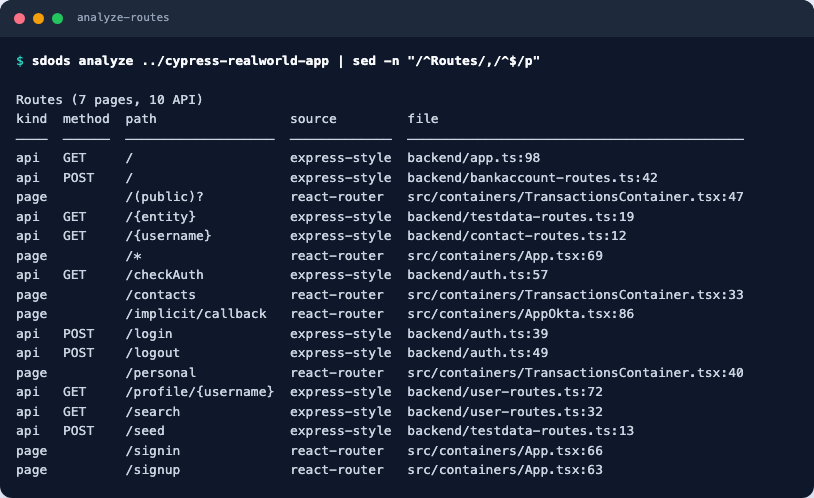Select backend/user-routes.ts:72
Image resolution: width=814 pixels, height=498 pixels.
(505, 392)
